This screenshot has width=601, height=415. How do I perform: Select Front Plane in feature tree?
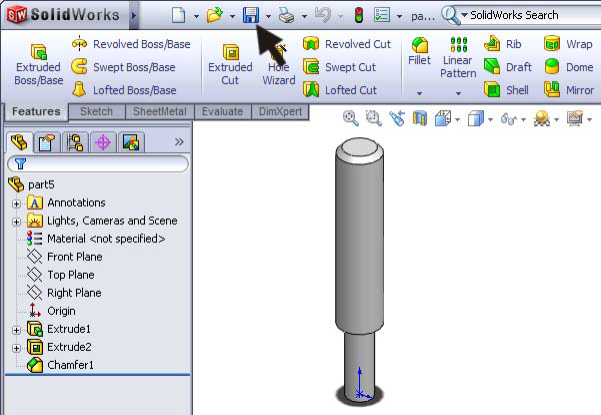point(74,257)
